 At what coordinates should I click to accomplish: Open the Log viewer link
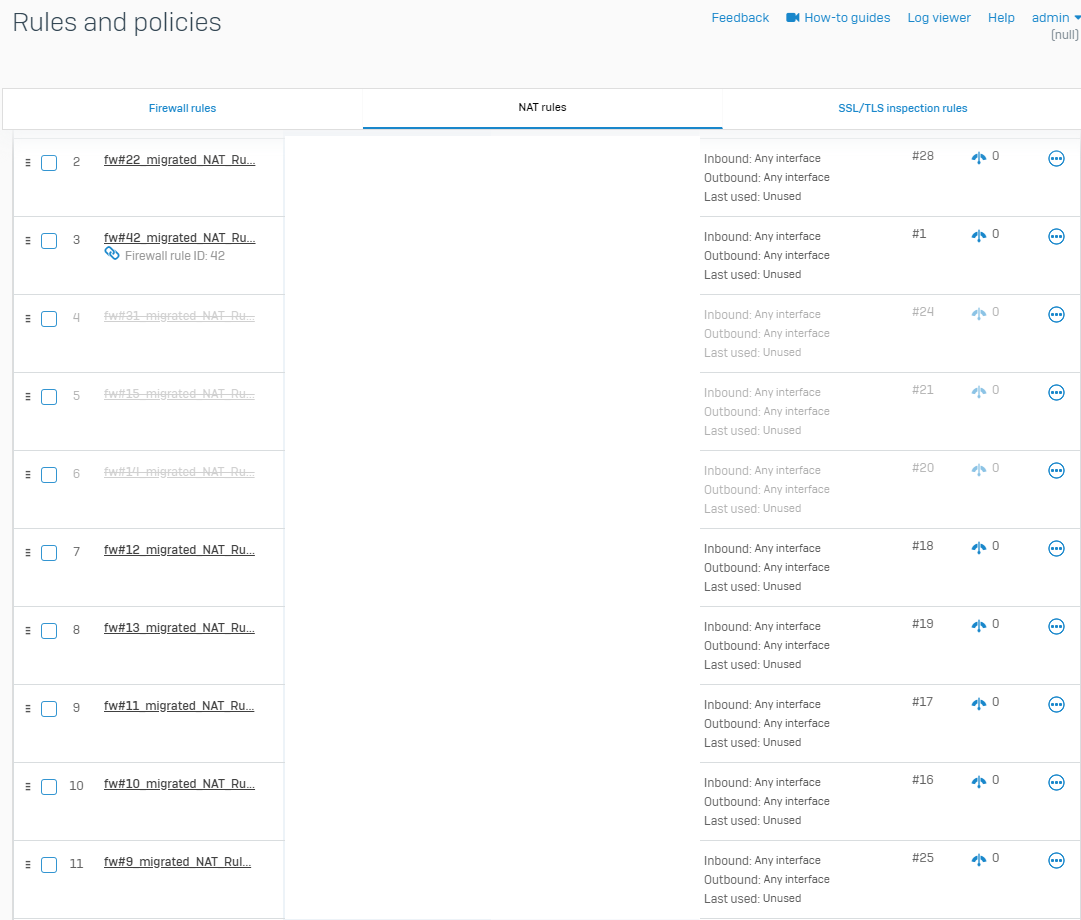[938, 18]
